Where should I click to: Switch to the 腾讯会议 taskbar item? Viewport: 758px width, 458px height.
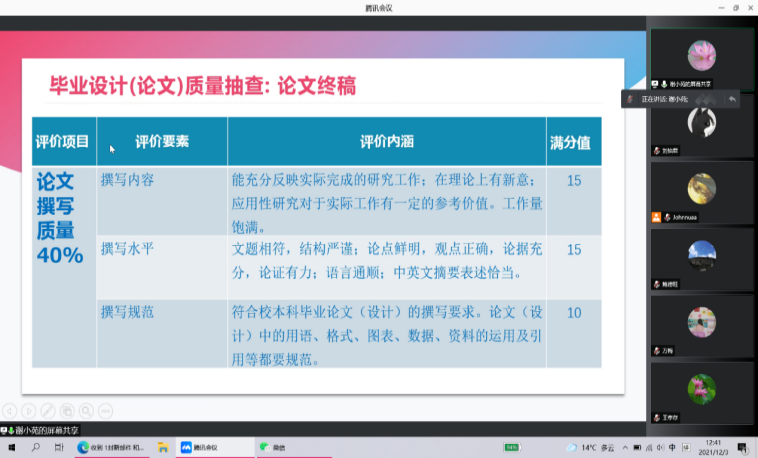pos(212,447)
